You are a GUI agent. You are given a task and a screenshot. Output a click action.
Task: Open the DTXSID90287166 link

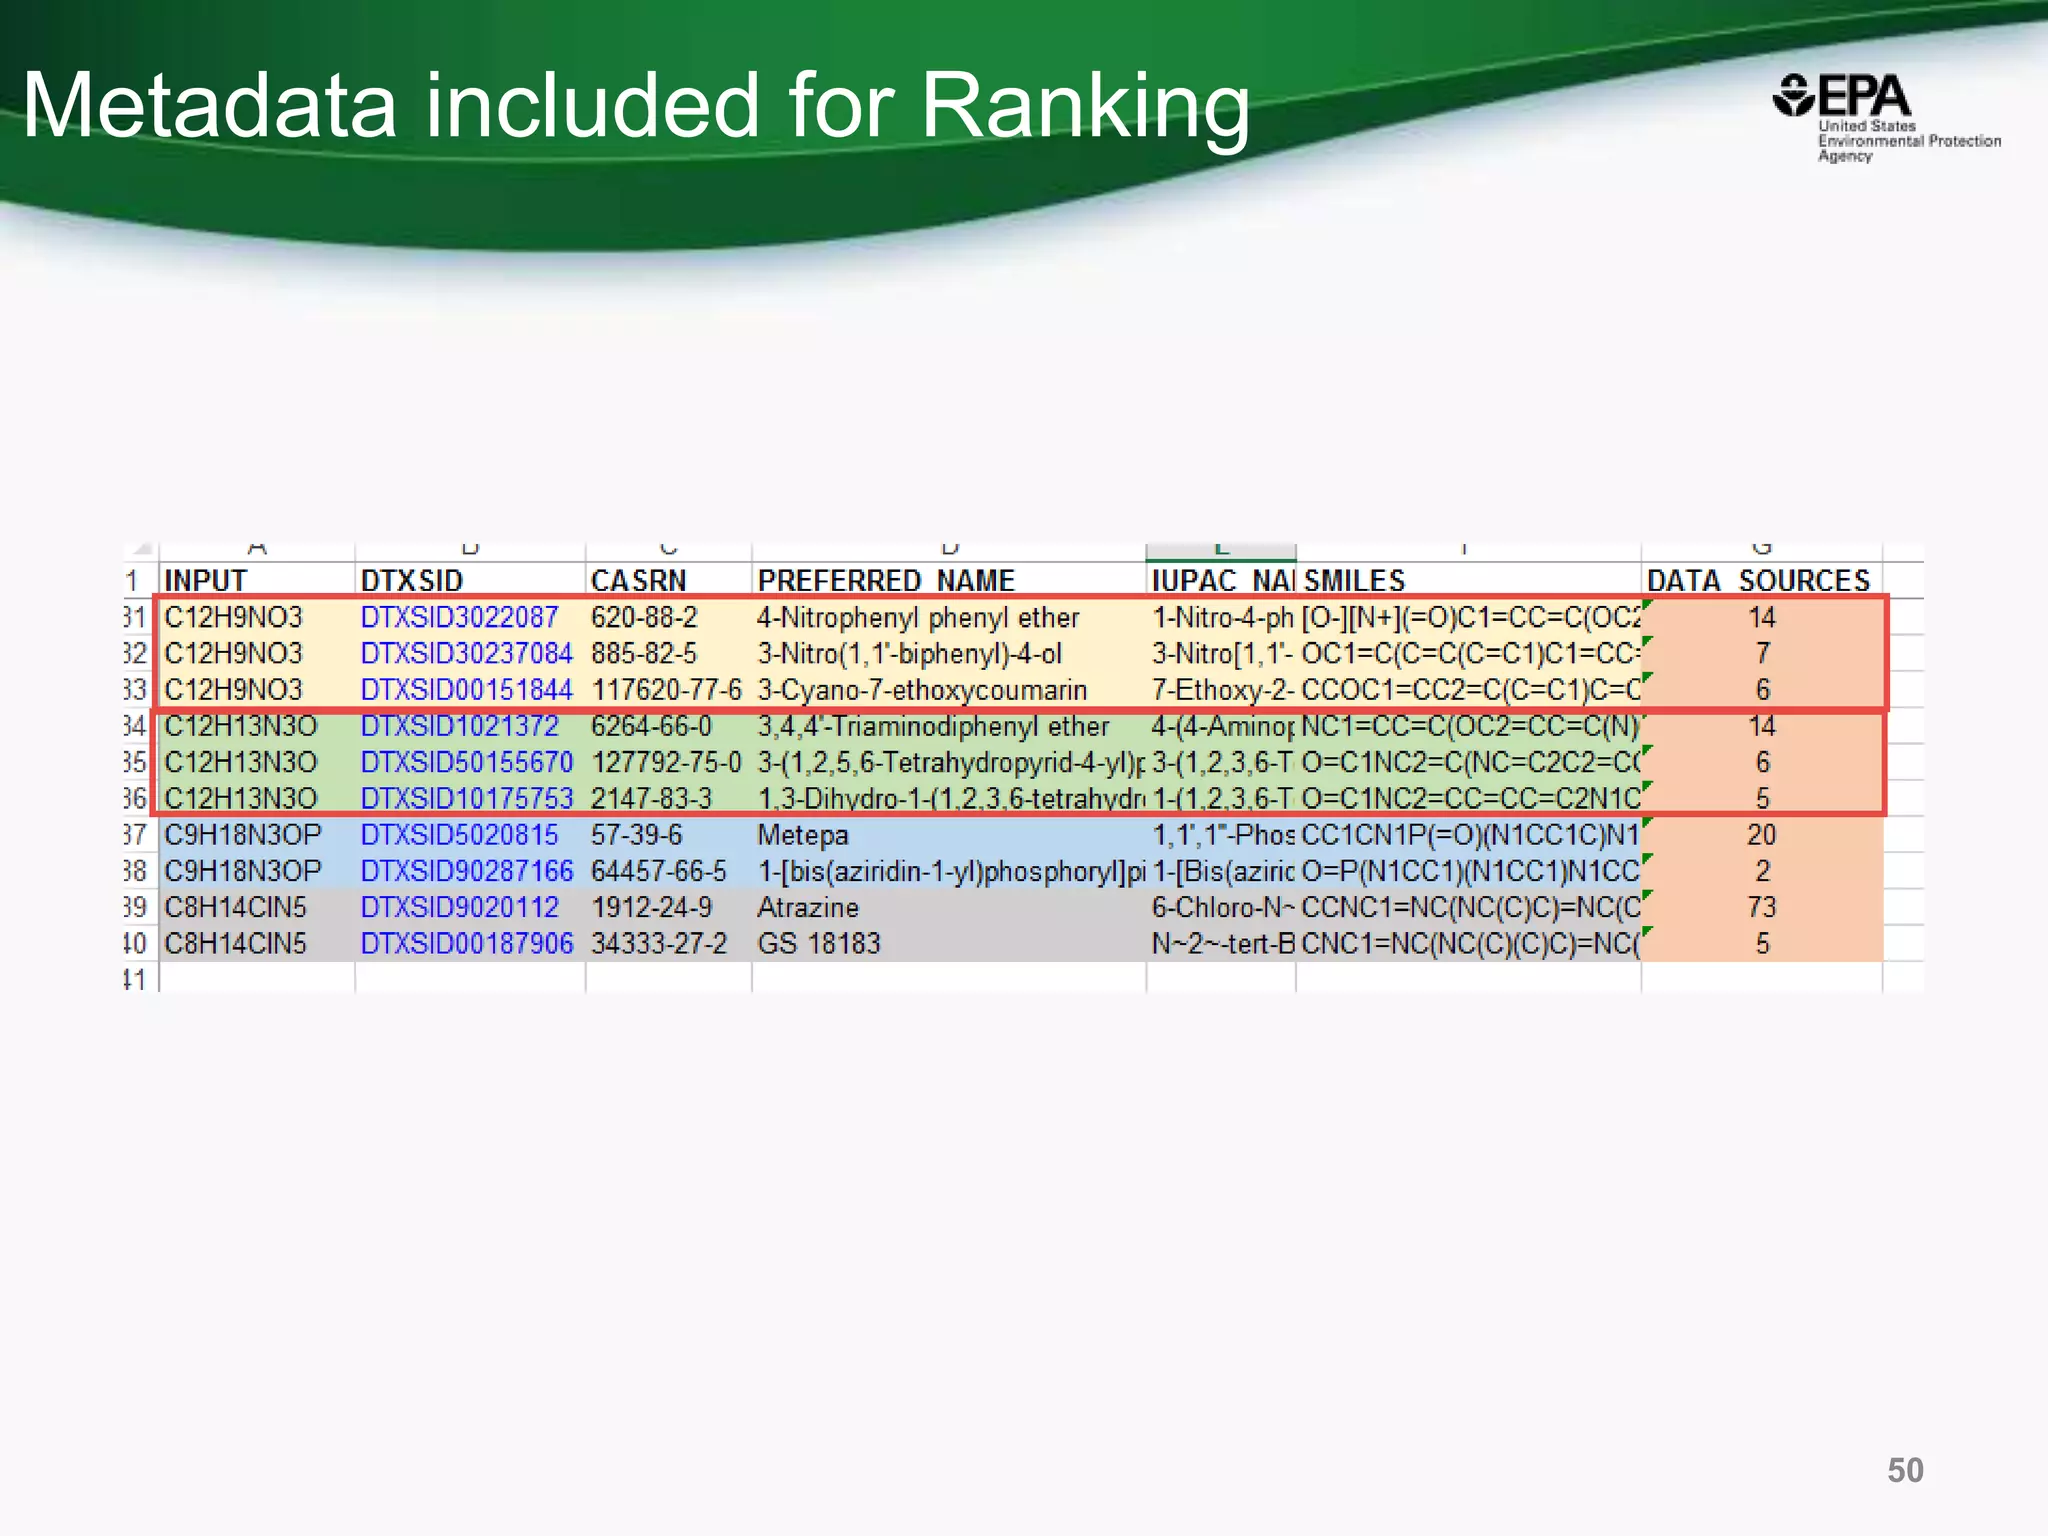(466, 871)
